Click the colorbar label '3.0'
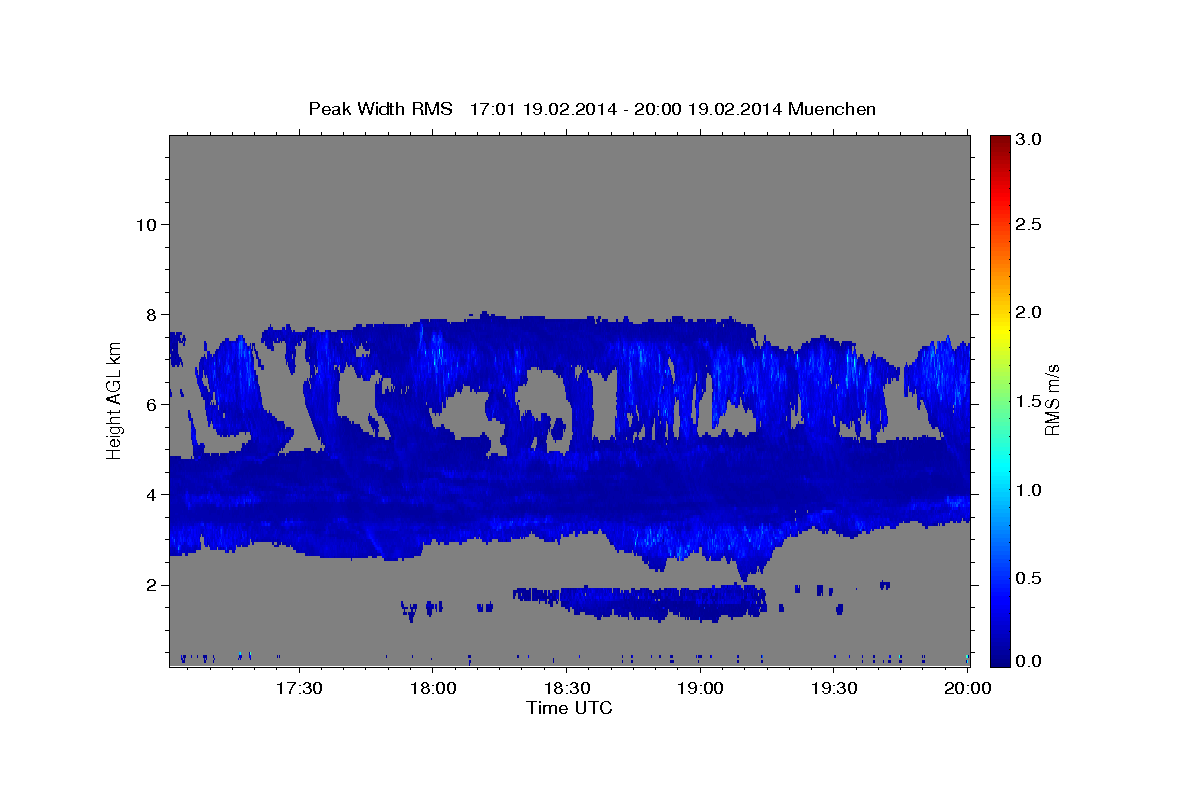The width and height of the screenshot is (1200, 800). [x=1030, y=139]
